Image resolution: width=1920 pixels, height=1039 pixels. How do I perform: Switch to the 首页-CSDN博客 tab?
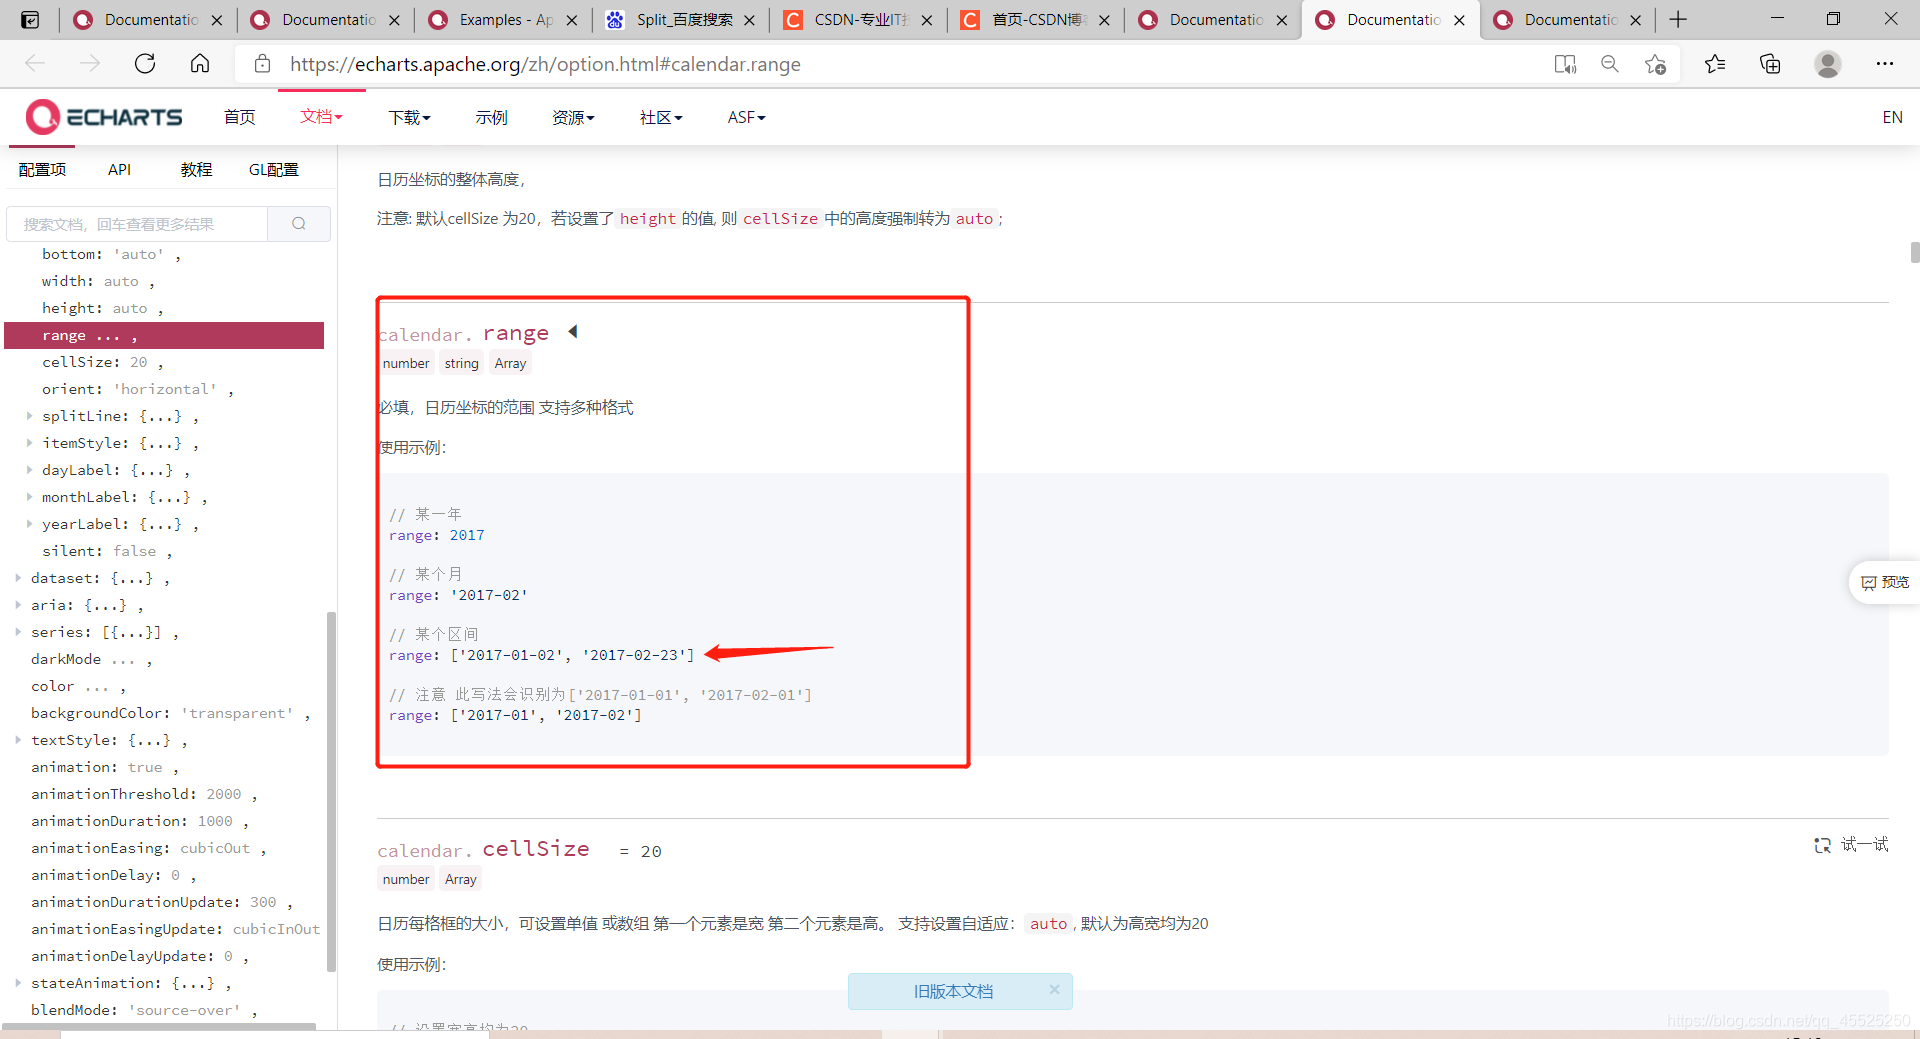(1037, 20)
